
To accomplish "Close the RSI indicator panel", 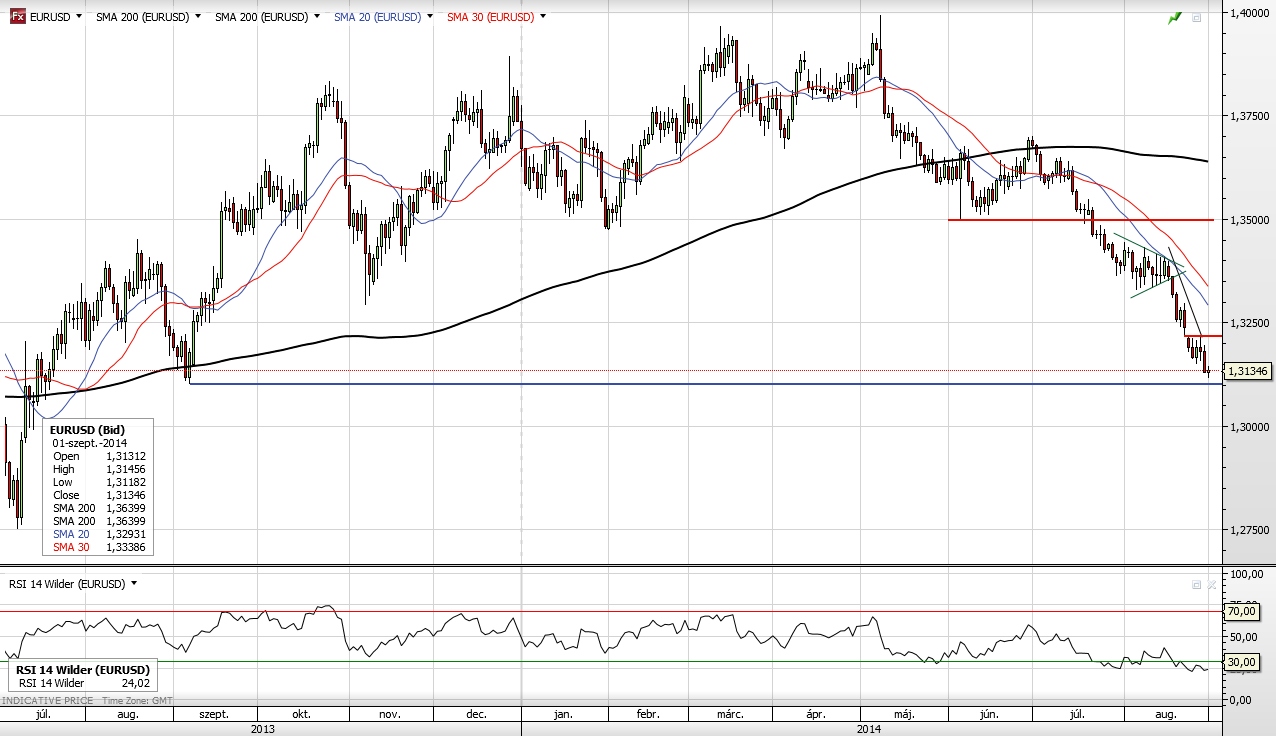I will pyautogui.click(x=1212, y=584).
